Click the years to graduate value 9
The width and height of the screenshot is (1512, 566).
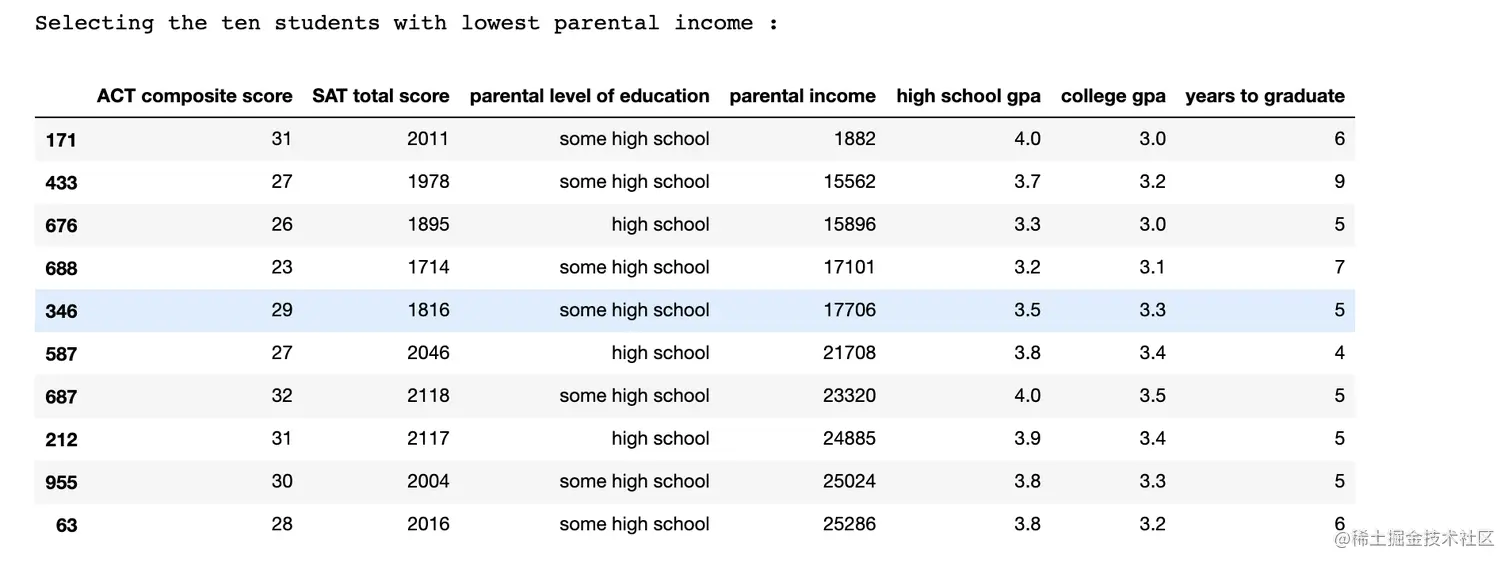click(x=1339, y=182)
